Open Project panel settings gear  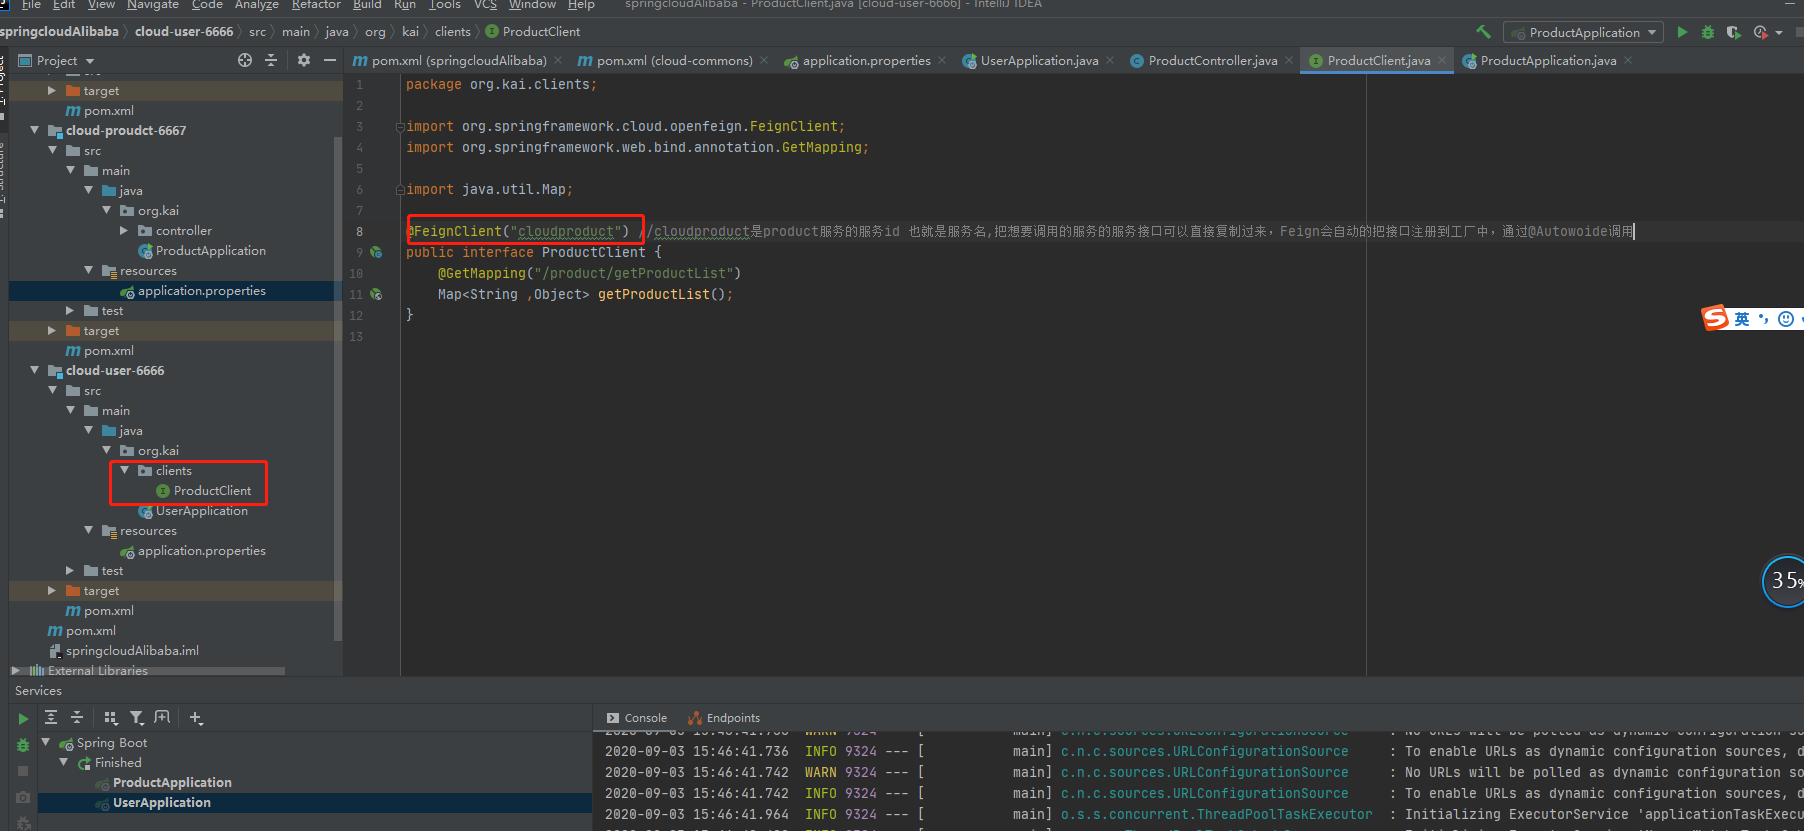click(x=304, y=61)
